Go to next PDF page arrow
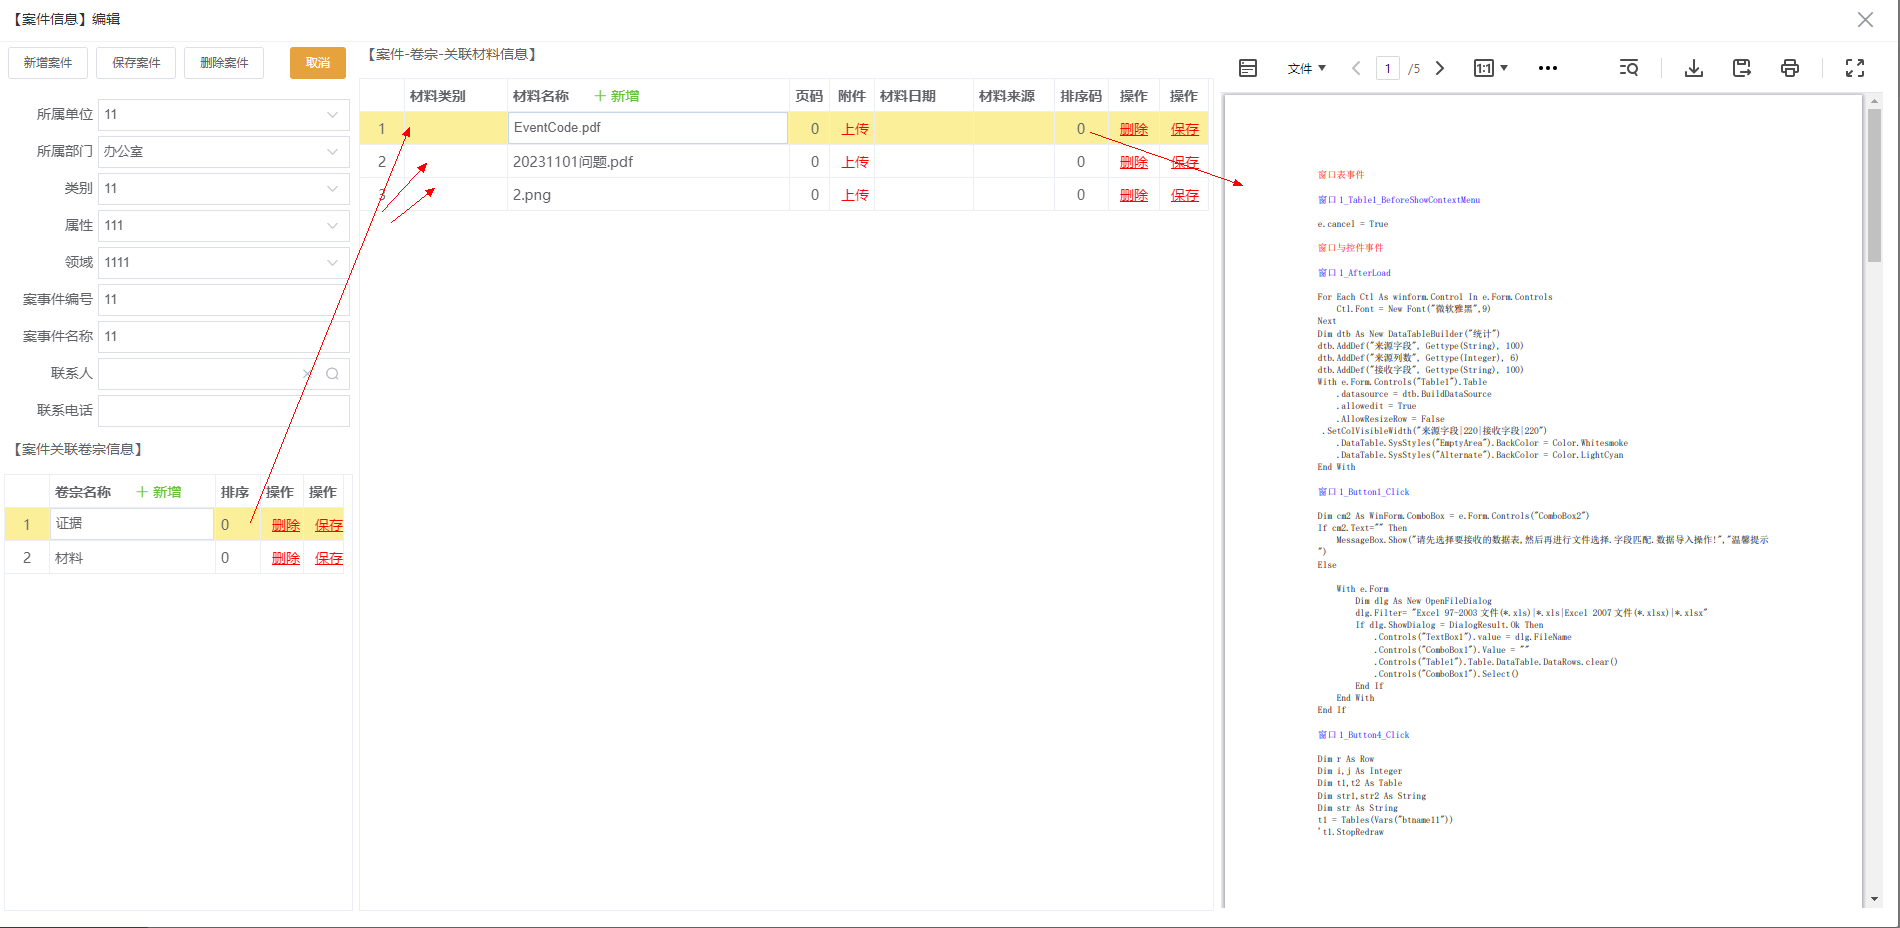Viewport: 1900px width, 928px height. coord(1440,68)
